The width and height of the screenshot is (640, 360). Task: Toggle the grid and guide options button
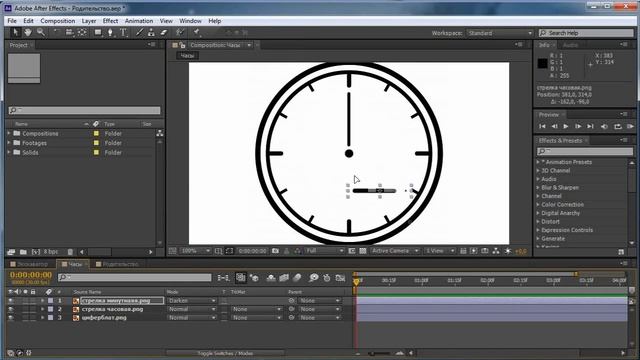(219, 251)
